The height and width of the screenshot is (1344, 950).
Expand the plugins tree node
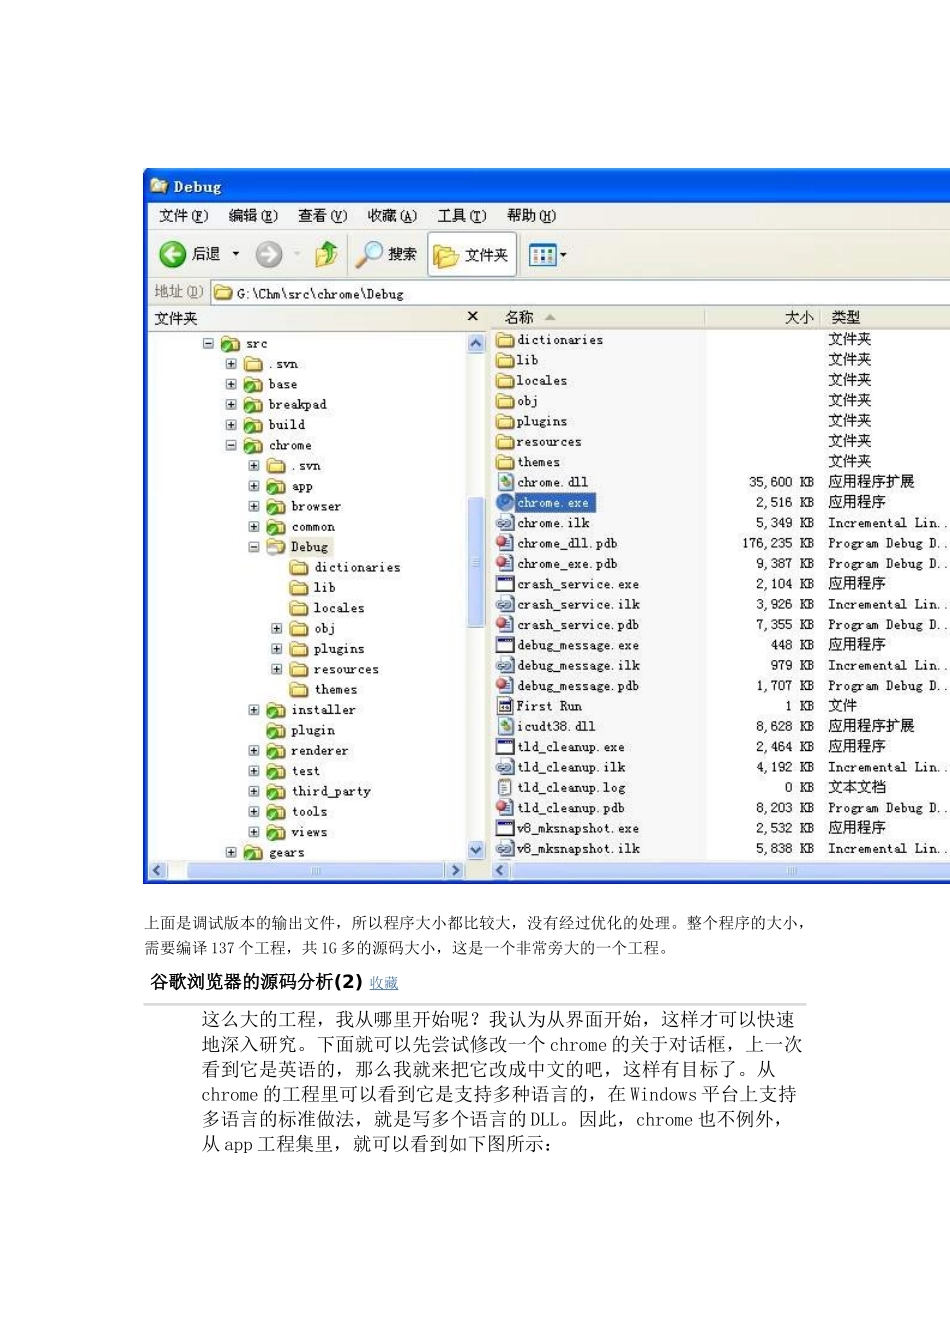tap(276, 648)
